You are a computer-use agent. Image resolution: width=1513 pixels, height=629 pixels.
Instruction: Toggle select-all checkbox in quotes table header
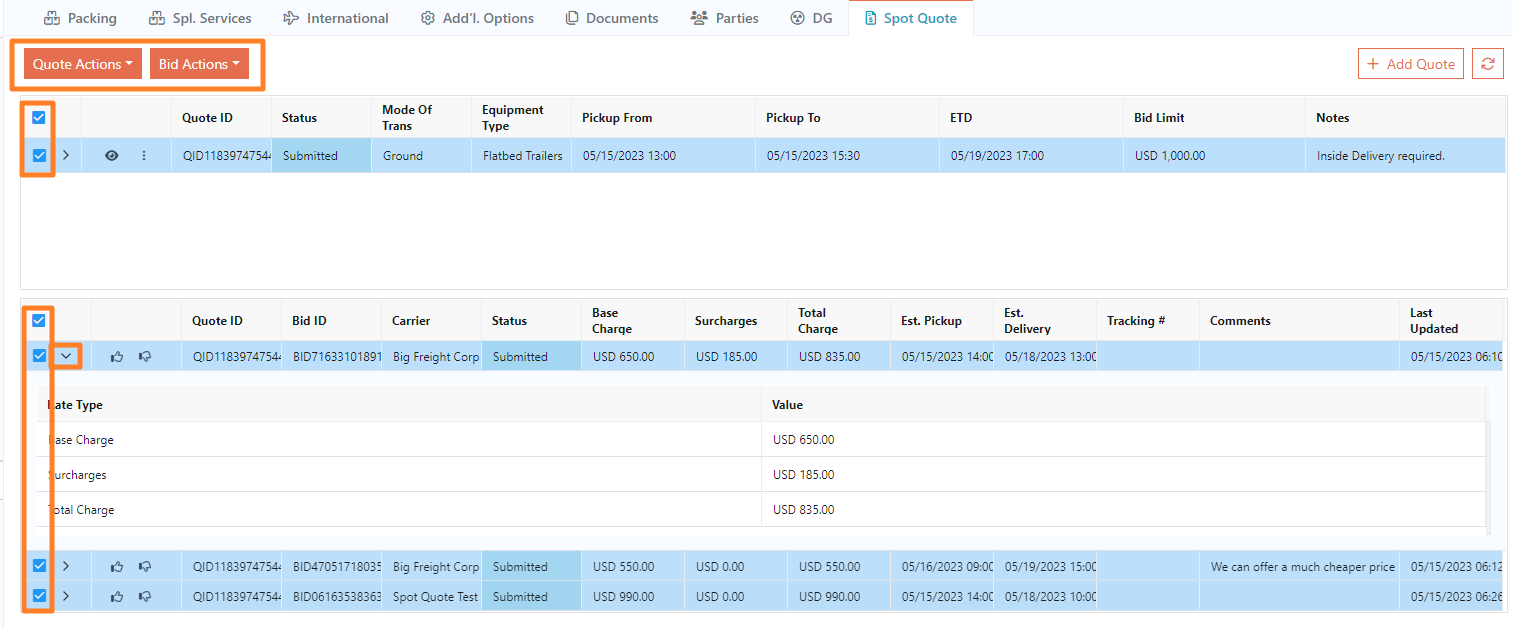pyautogui.click(x=39, y=118)
